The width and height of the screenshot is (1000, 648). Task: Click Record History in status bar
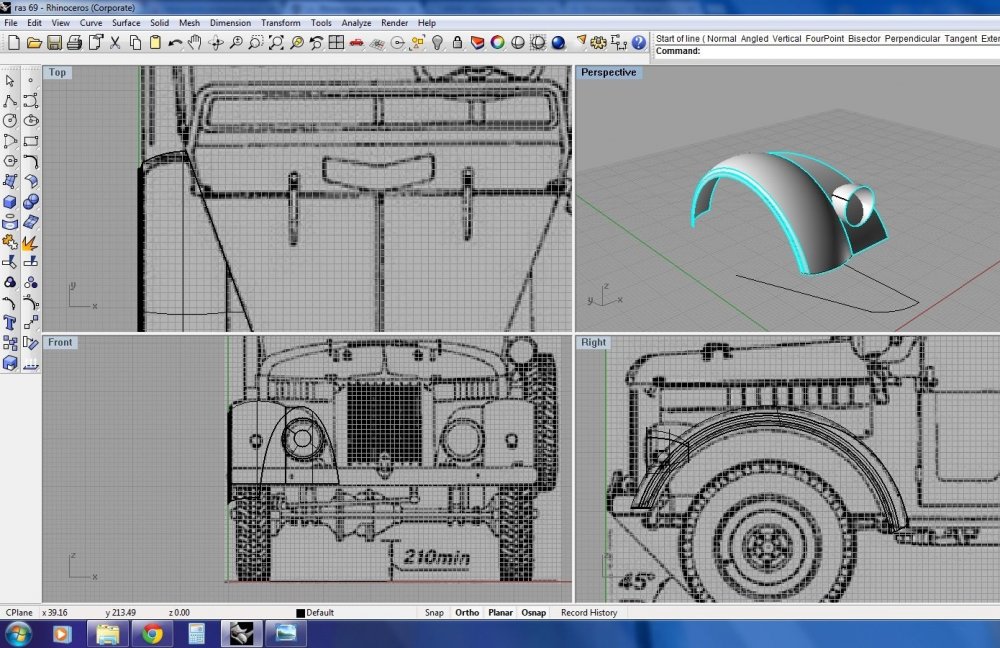[589, 613]
